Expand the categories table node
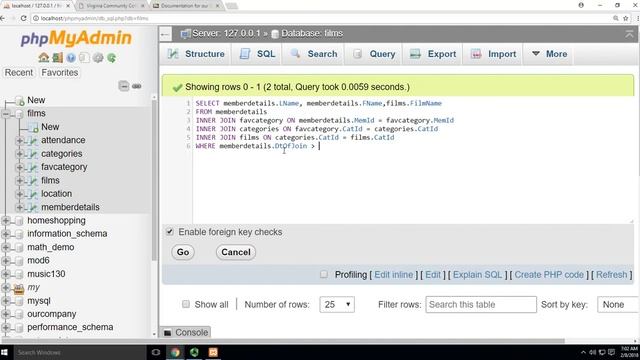The width and height of the screenshot is (640, 360). tap(19, 154)
